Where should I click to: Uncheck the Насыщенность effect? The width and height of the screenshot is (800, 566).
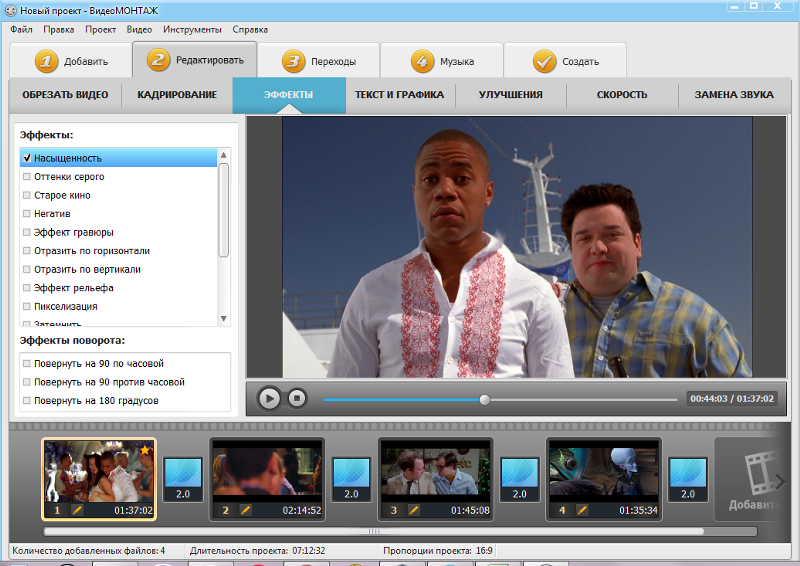27,158
